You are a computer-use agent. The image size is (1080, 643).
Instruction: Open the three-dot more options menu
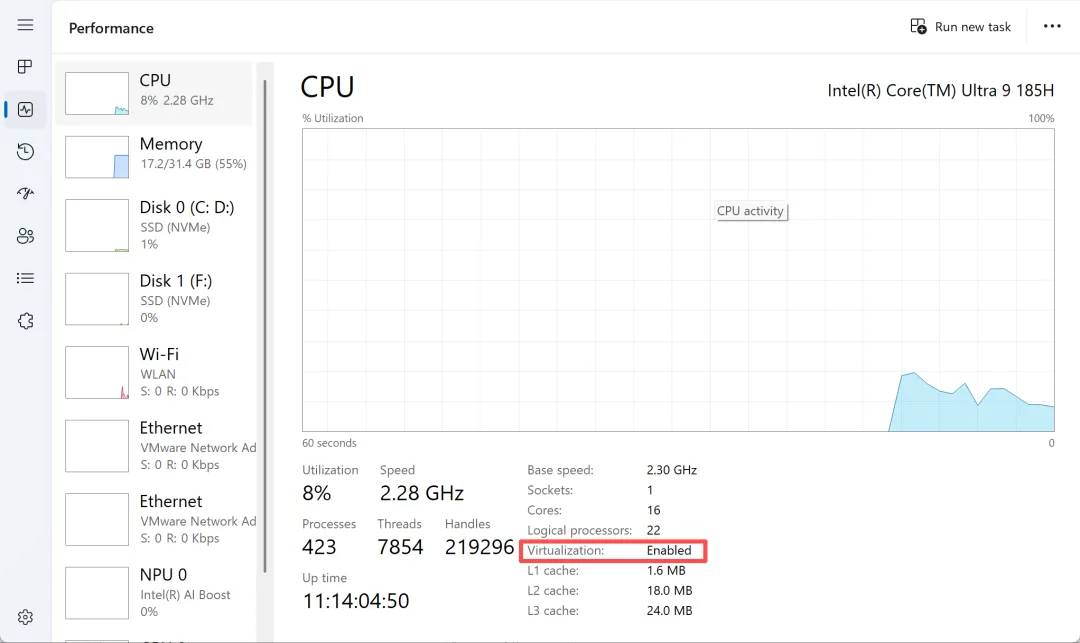(x=1052, y=27)
